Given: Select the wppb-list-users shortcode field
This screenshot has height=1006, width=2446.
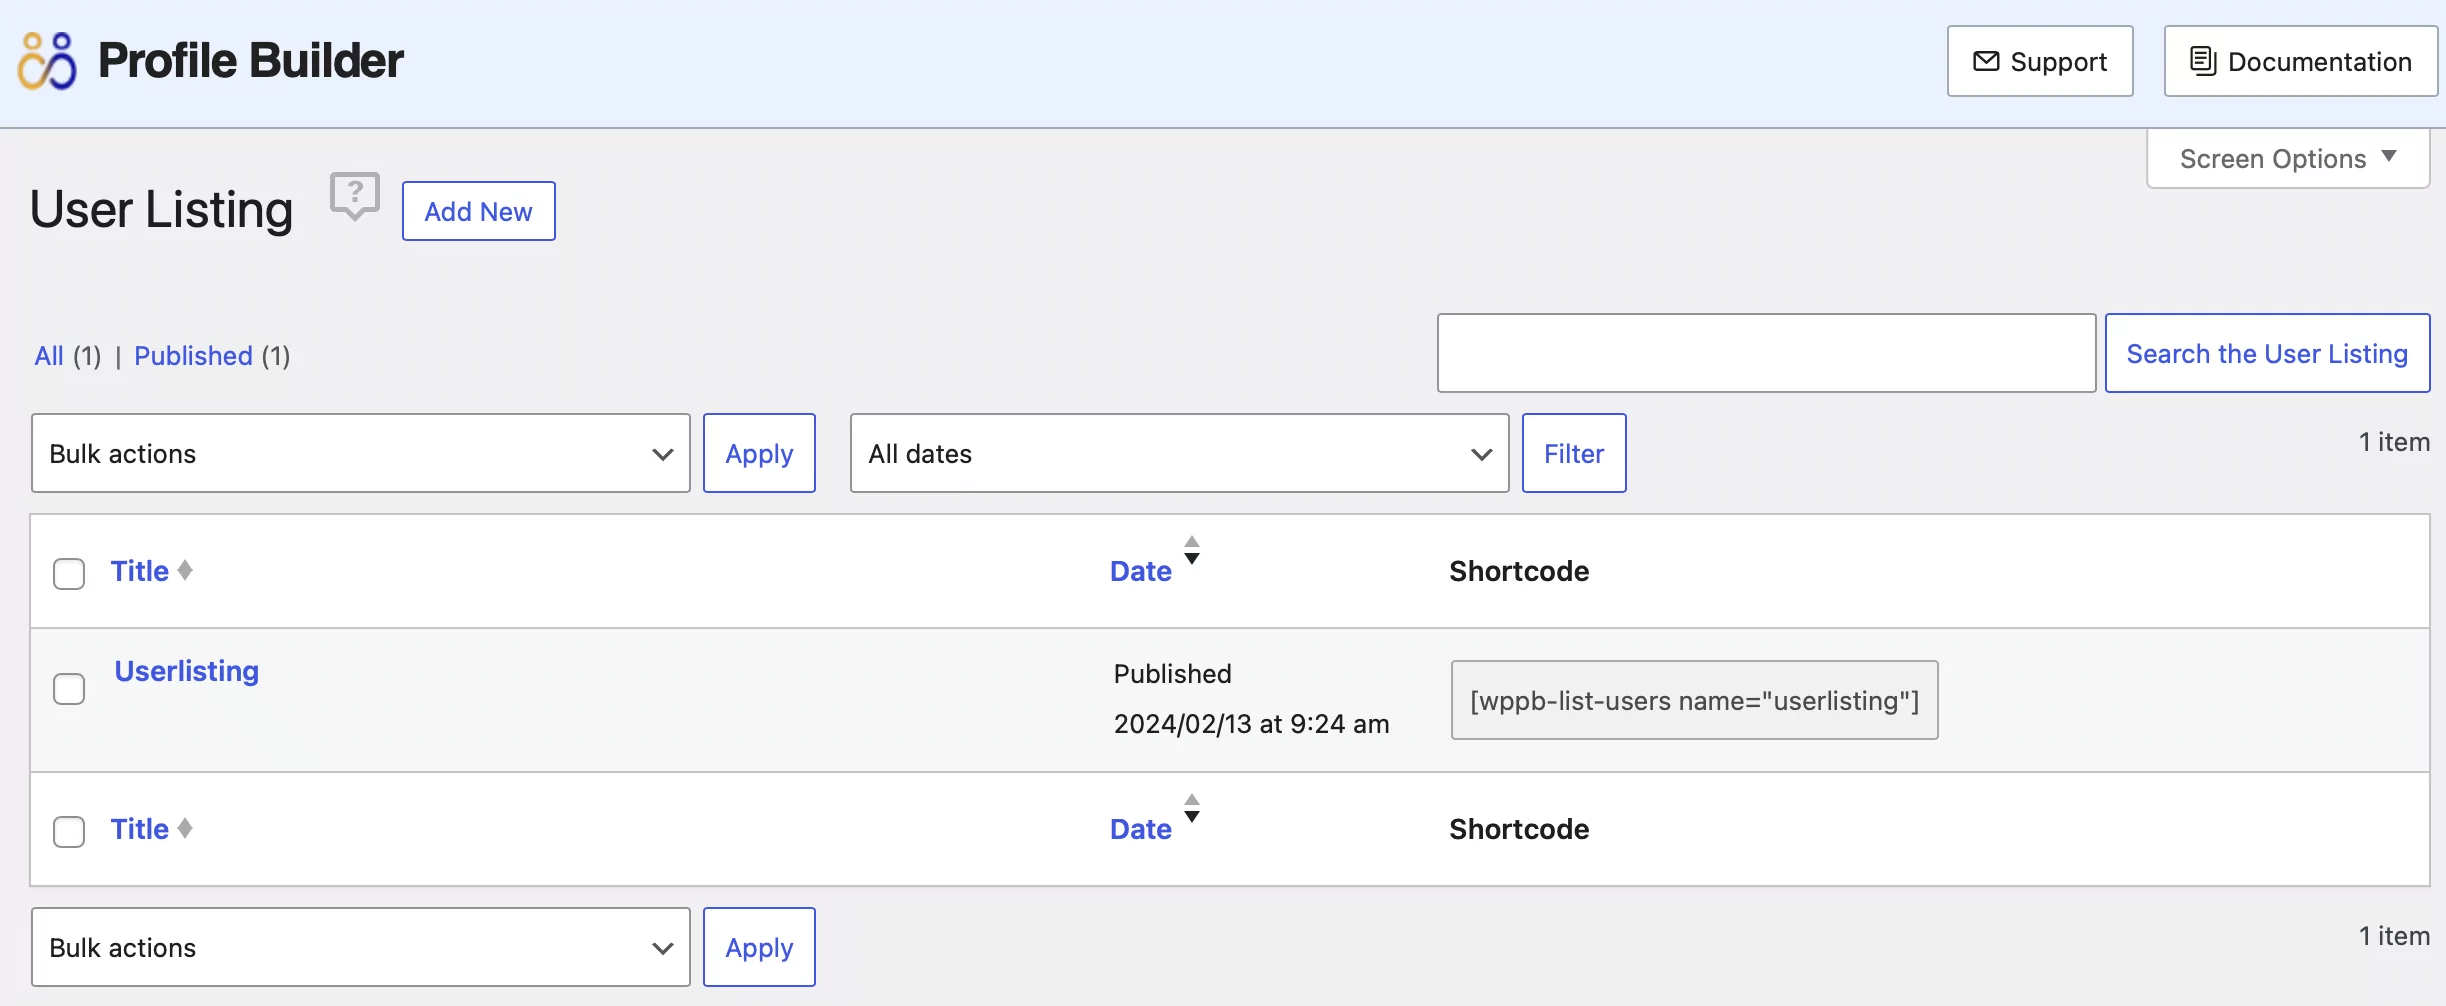Looking at the screenshot, I should click(1695, 700).
